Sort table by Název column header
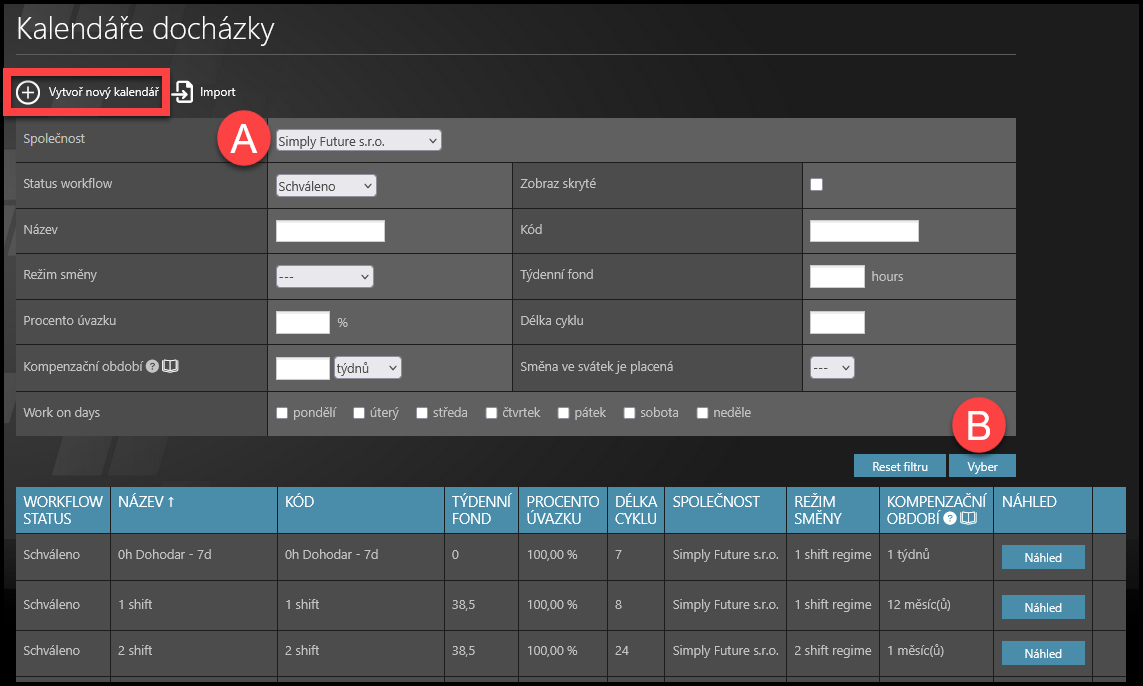 [146, 502]
